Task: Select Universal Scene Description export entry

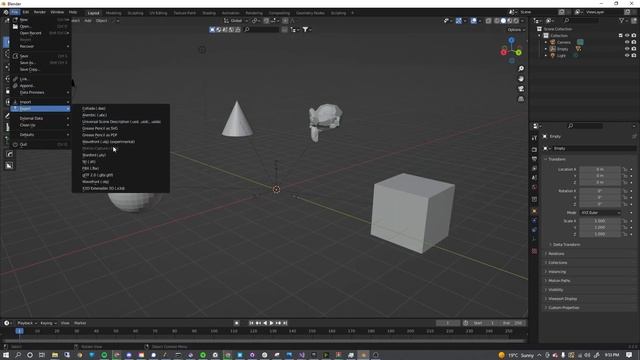Action: pyautogui.click(x=121, y=122)
